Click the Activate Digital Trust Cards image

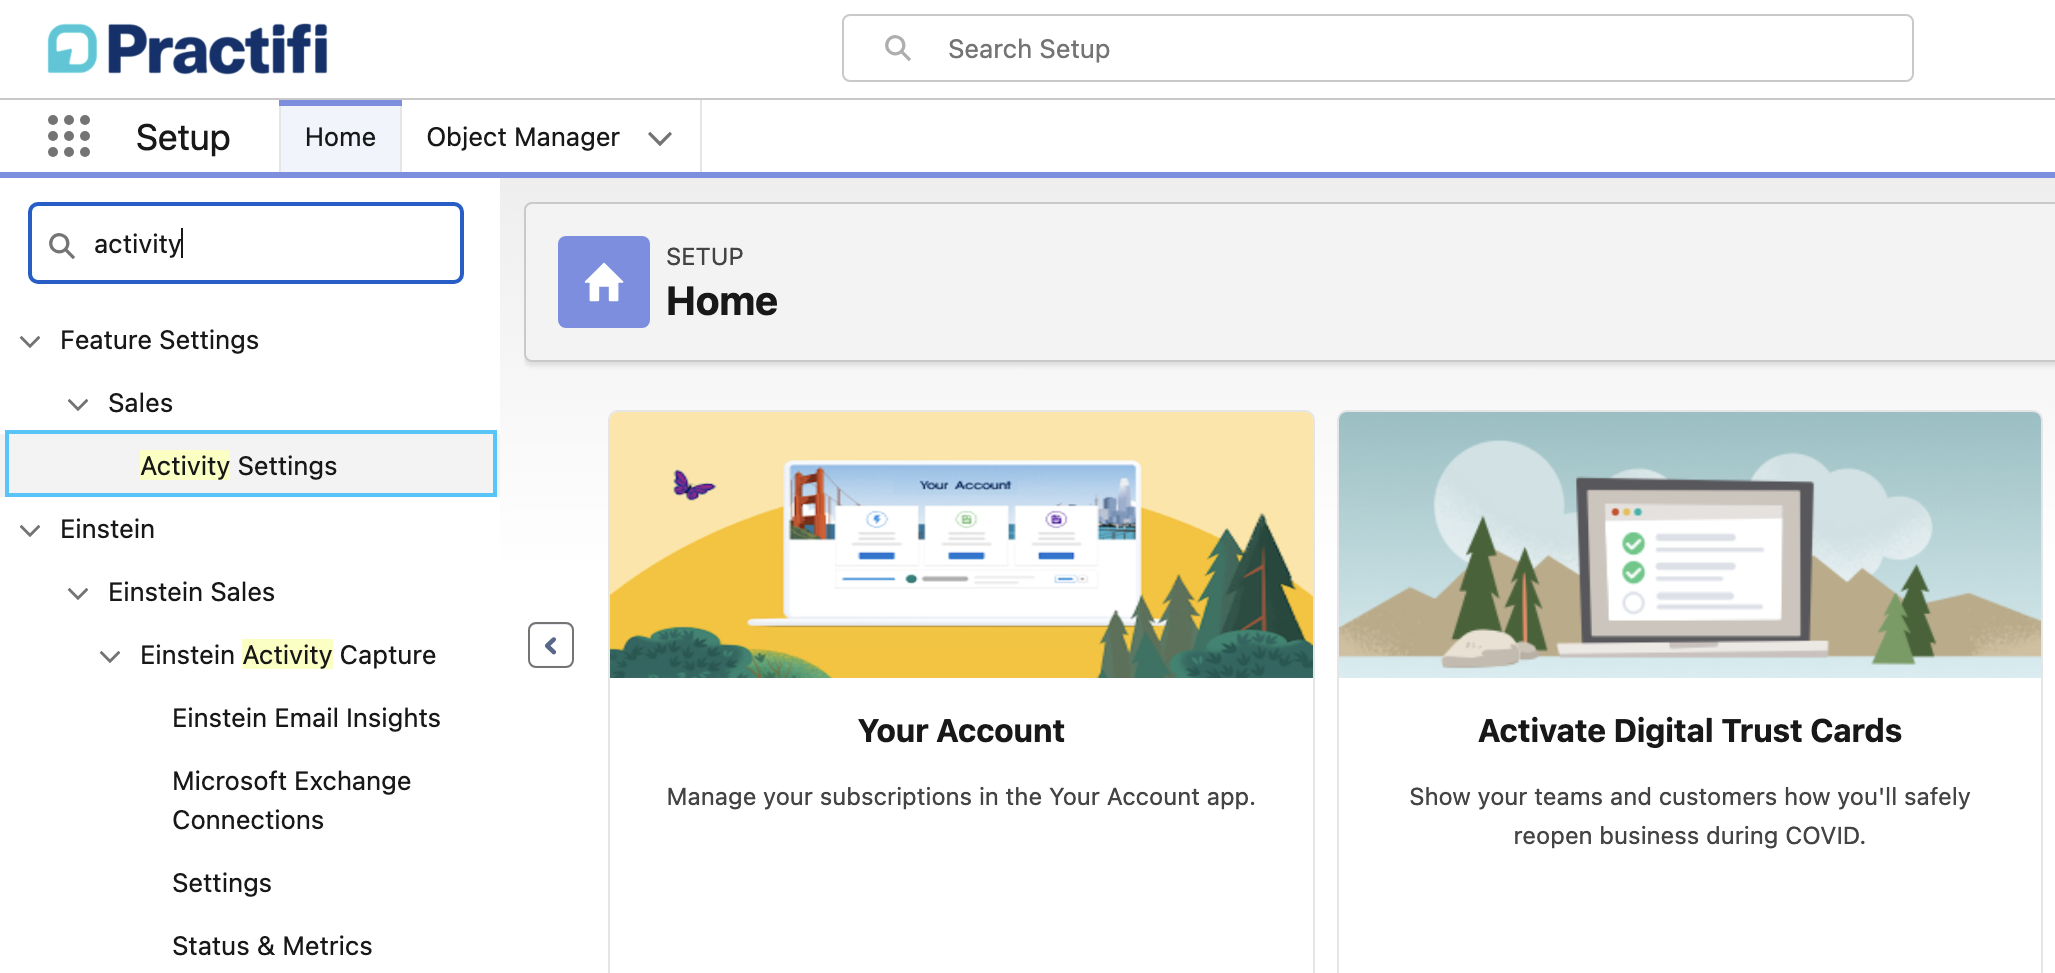point(1690,544)
